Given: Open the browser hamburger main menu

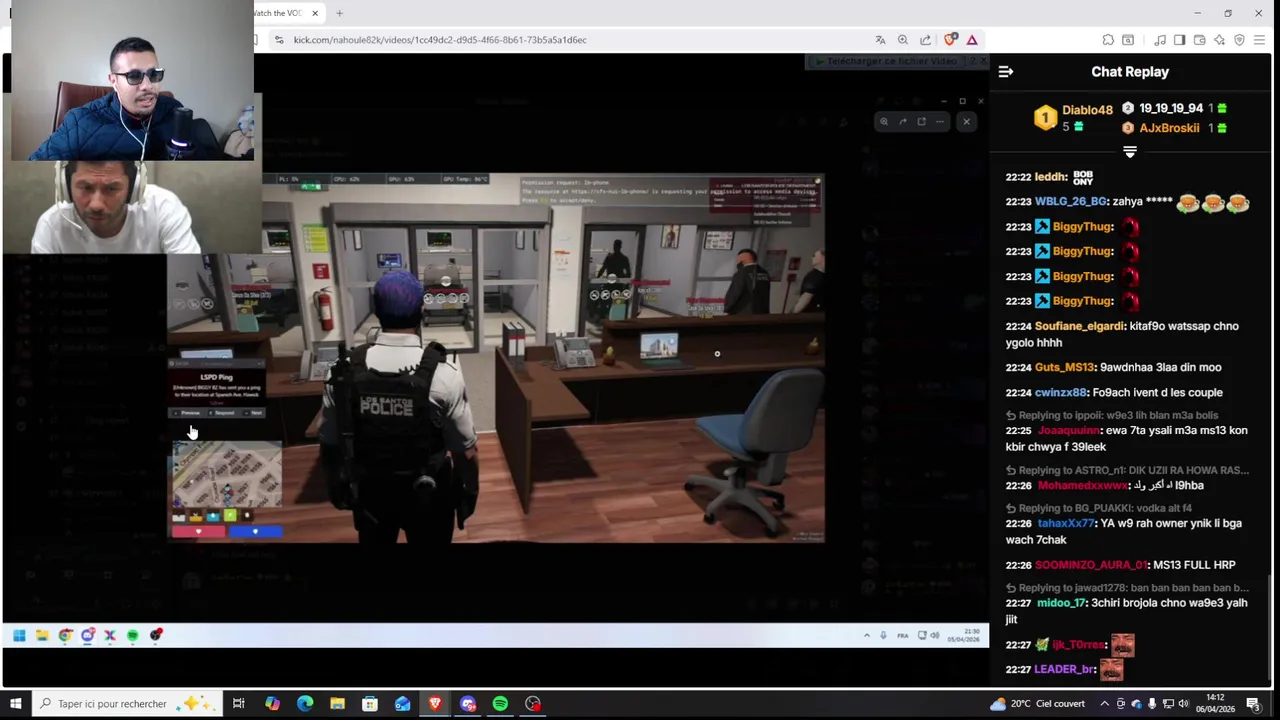Looking at the screenshot, I should click(x=1259, y=40).
